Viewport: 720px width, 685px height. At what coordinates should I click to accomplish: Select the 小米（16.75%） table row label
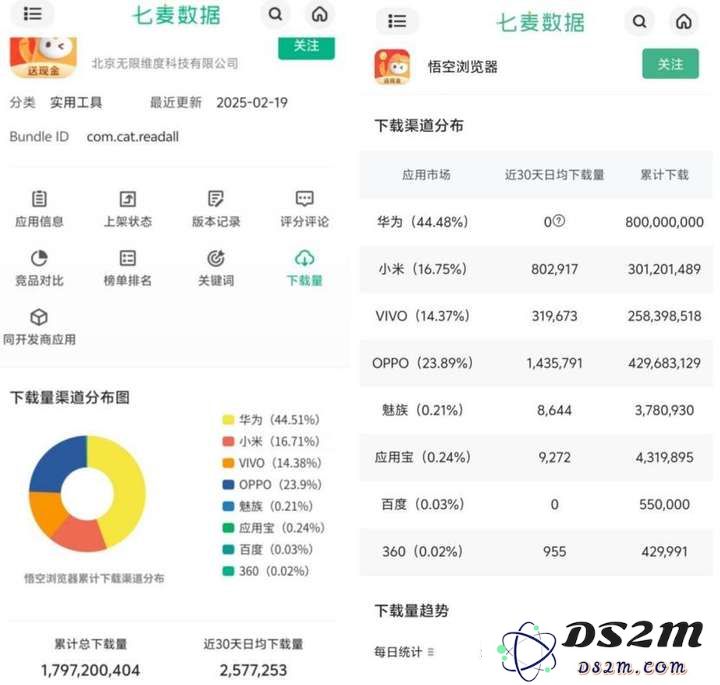pyautogui.click(x=423, y=269)
